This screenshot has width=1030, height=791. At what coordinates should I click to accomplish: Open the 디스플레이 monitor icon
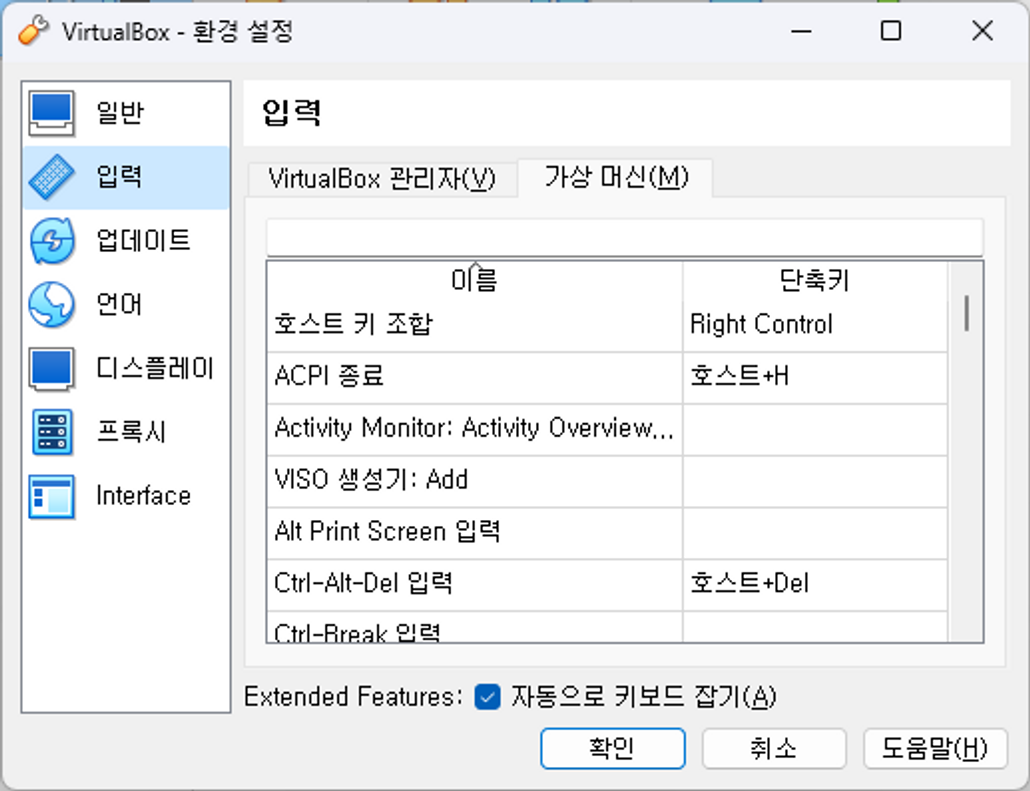[x=51, y=369]
